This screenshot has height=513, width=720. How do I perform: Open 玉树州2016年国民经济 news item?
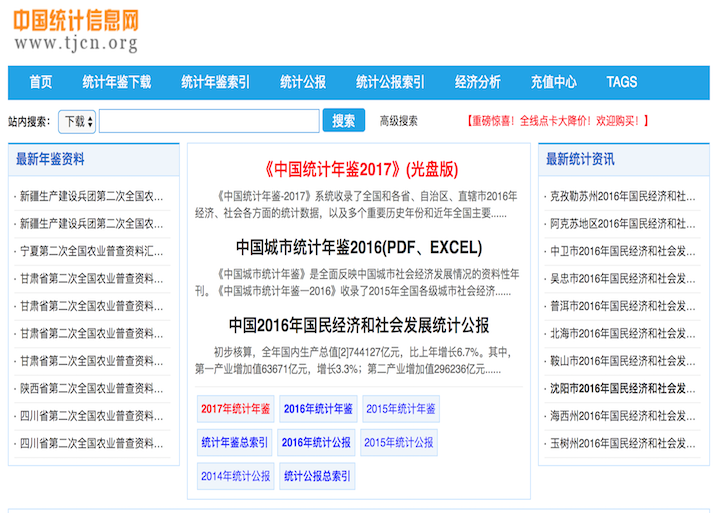coord(623,444)
